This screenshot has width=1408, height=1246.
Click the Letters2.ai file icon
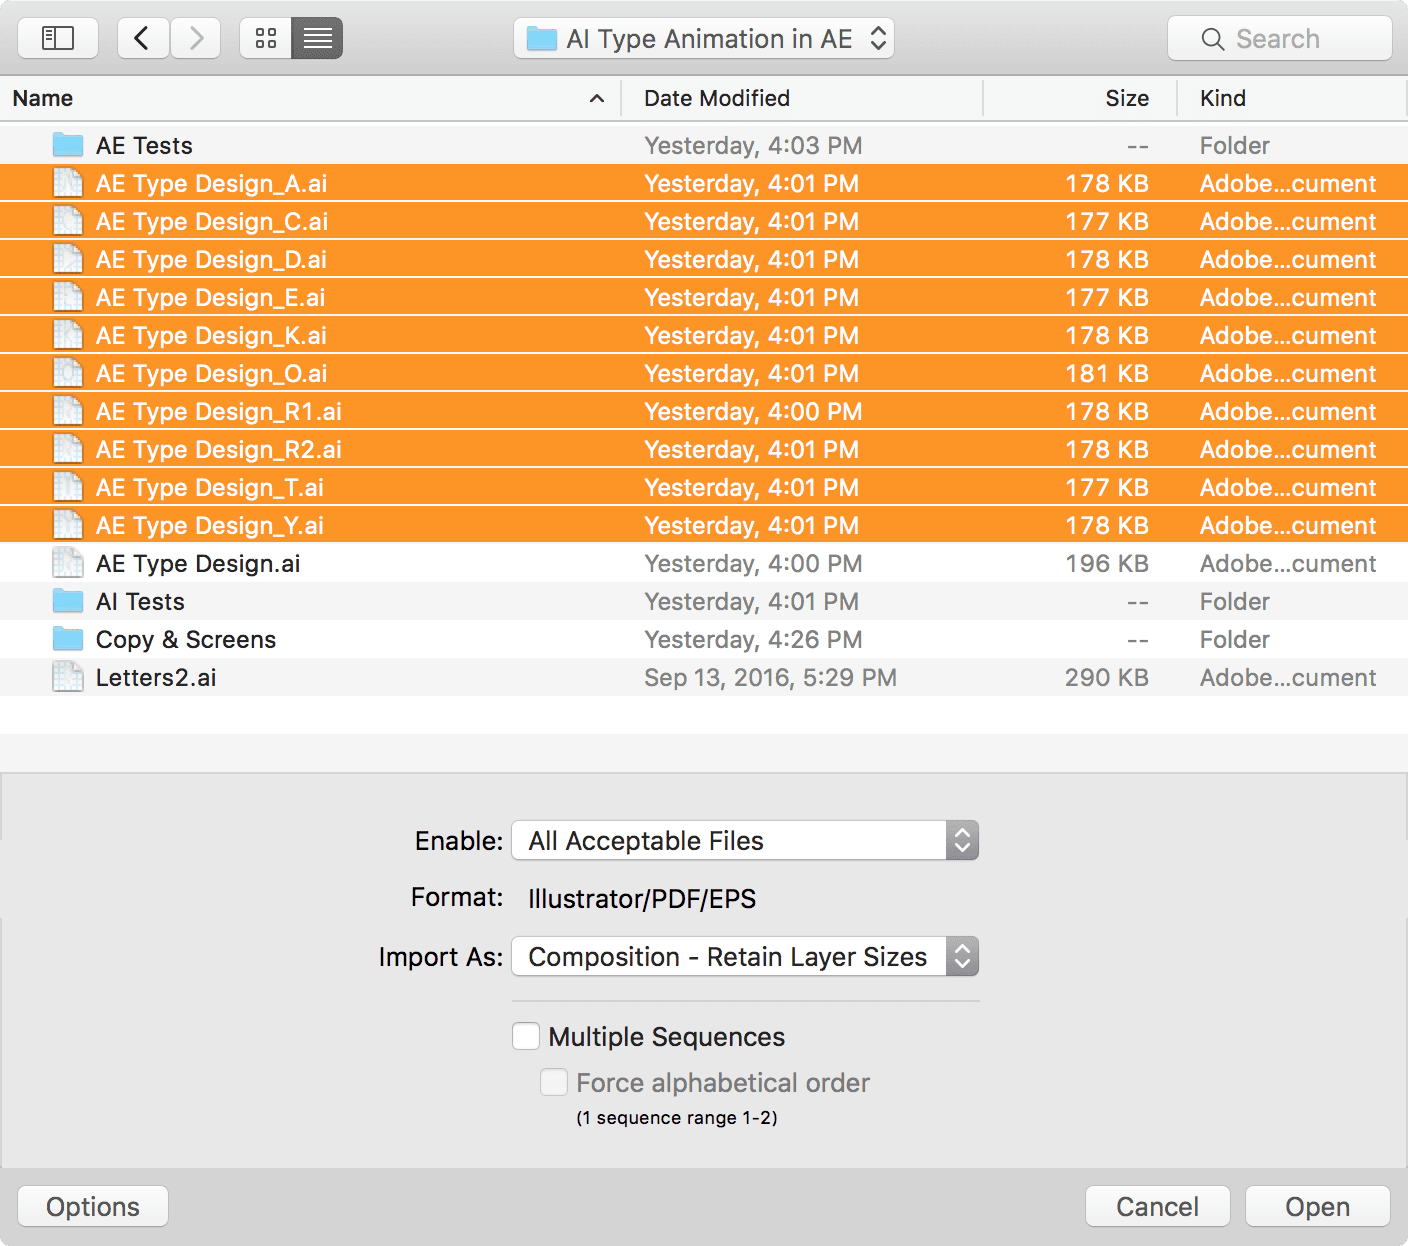[x=68, y=677]
